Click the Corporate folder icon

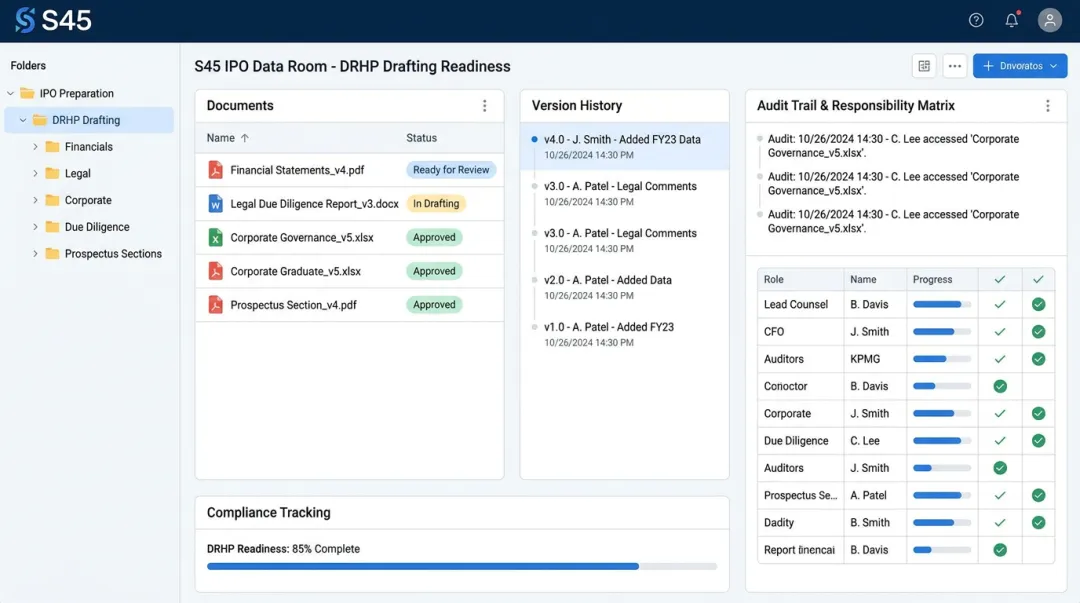(52, 200)
